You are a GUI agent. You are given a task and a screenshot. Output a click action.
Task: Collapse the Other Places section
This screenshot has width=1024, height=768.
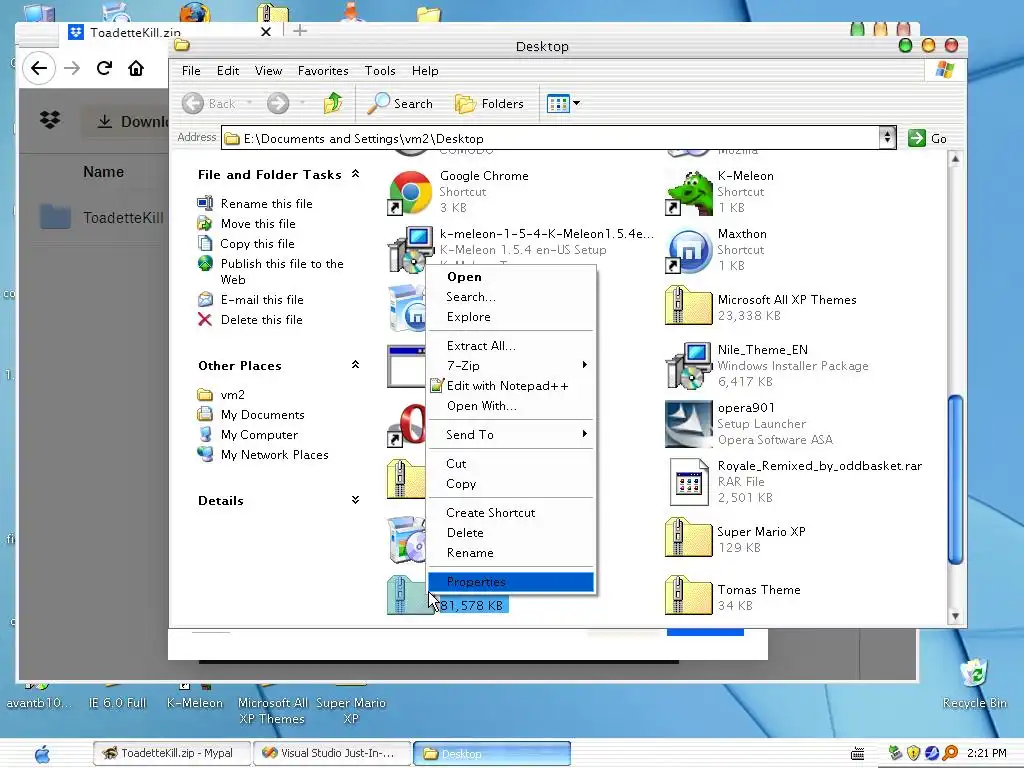[x=355, y=364]
